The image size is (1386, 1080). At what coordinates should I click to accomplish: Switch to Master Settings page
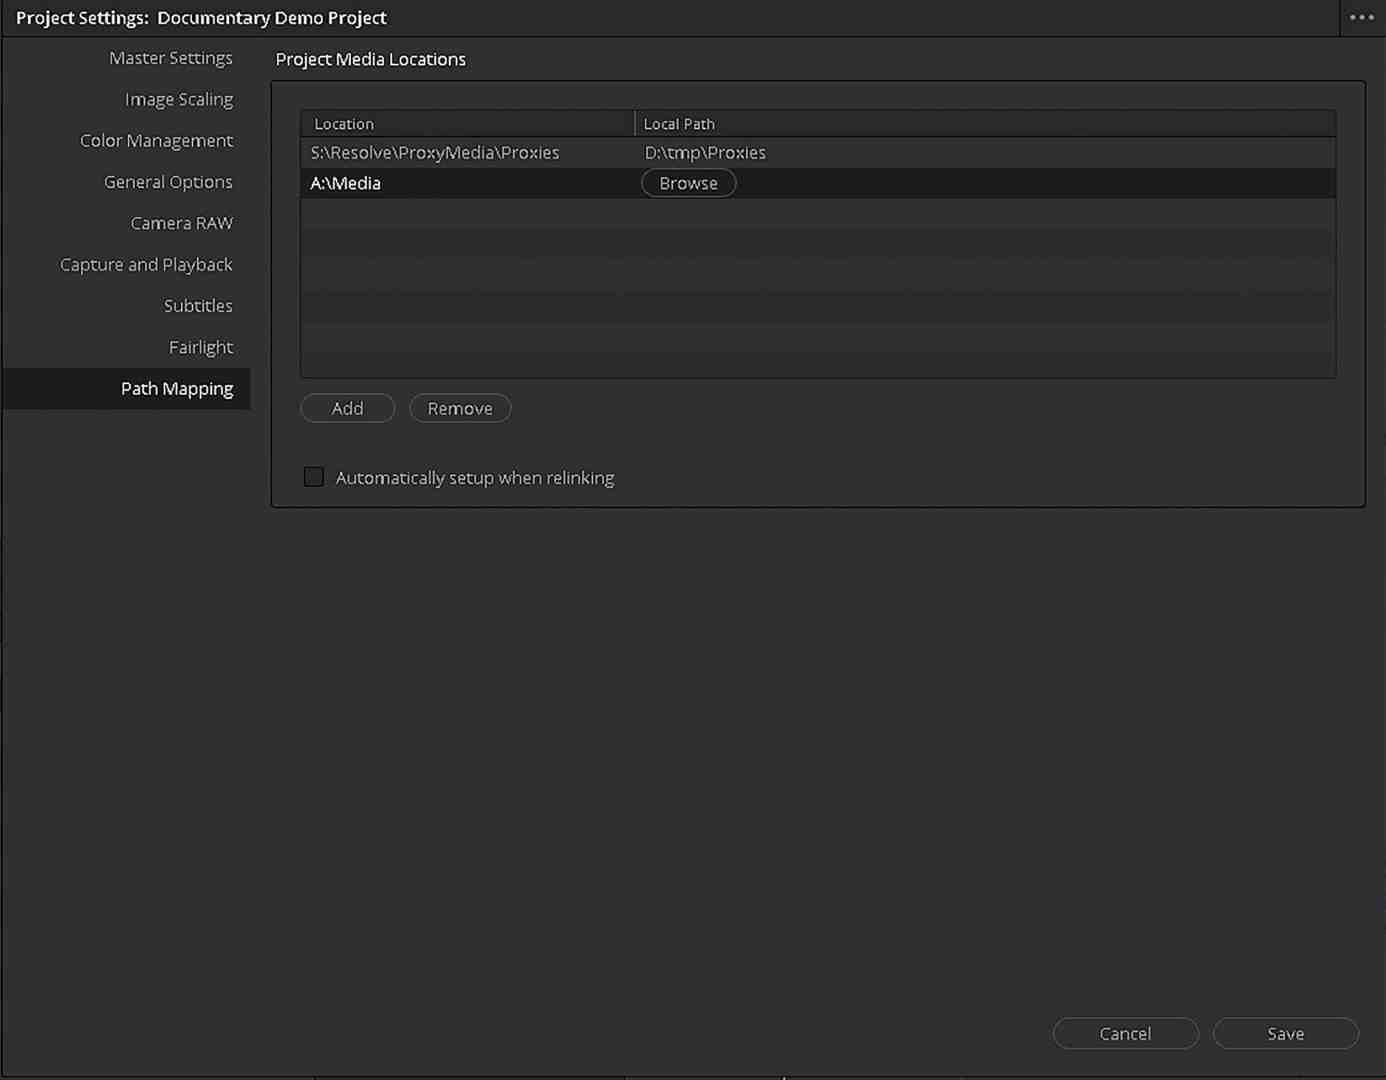coord(170,58)
